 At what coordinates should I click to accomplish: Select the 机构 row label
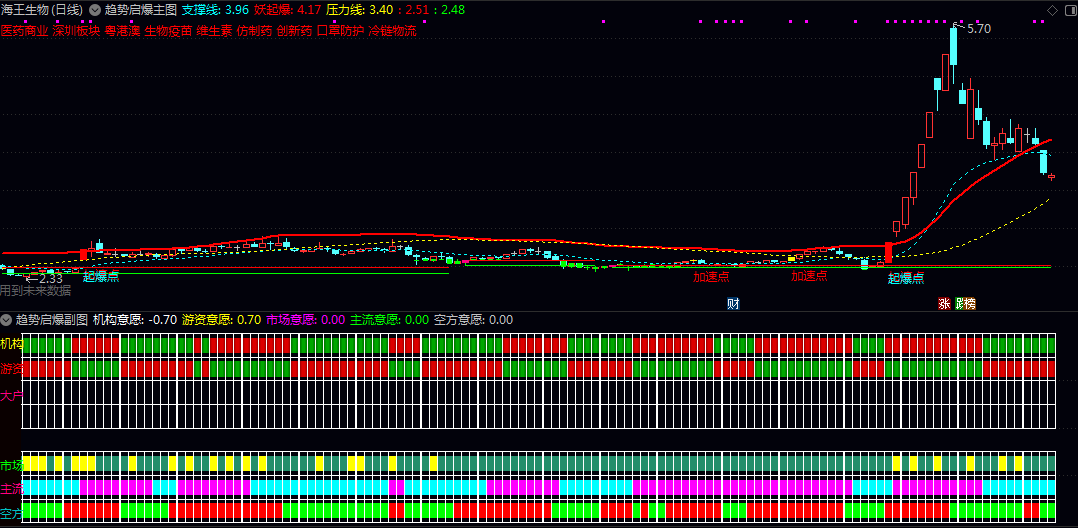tap(12, 344)
